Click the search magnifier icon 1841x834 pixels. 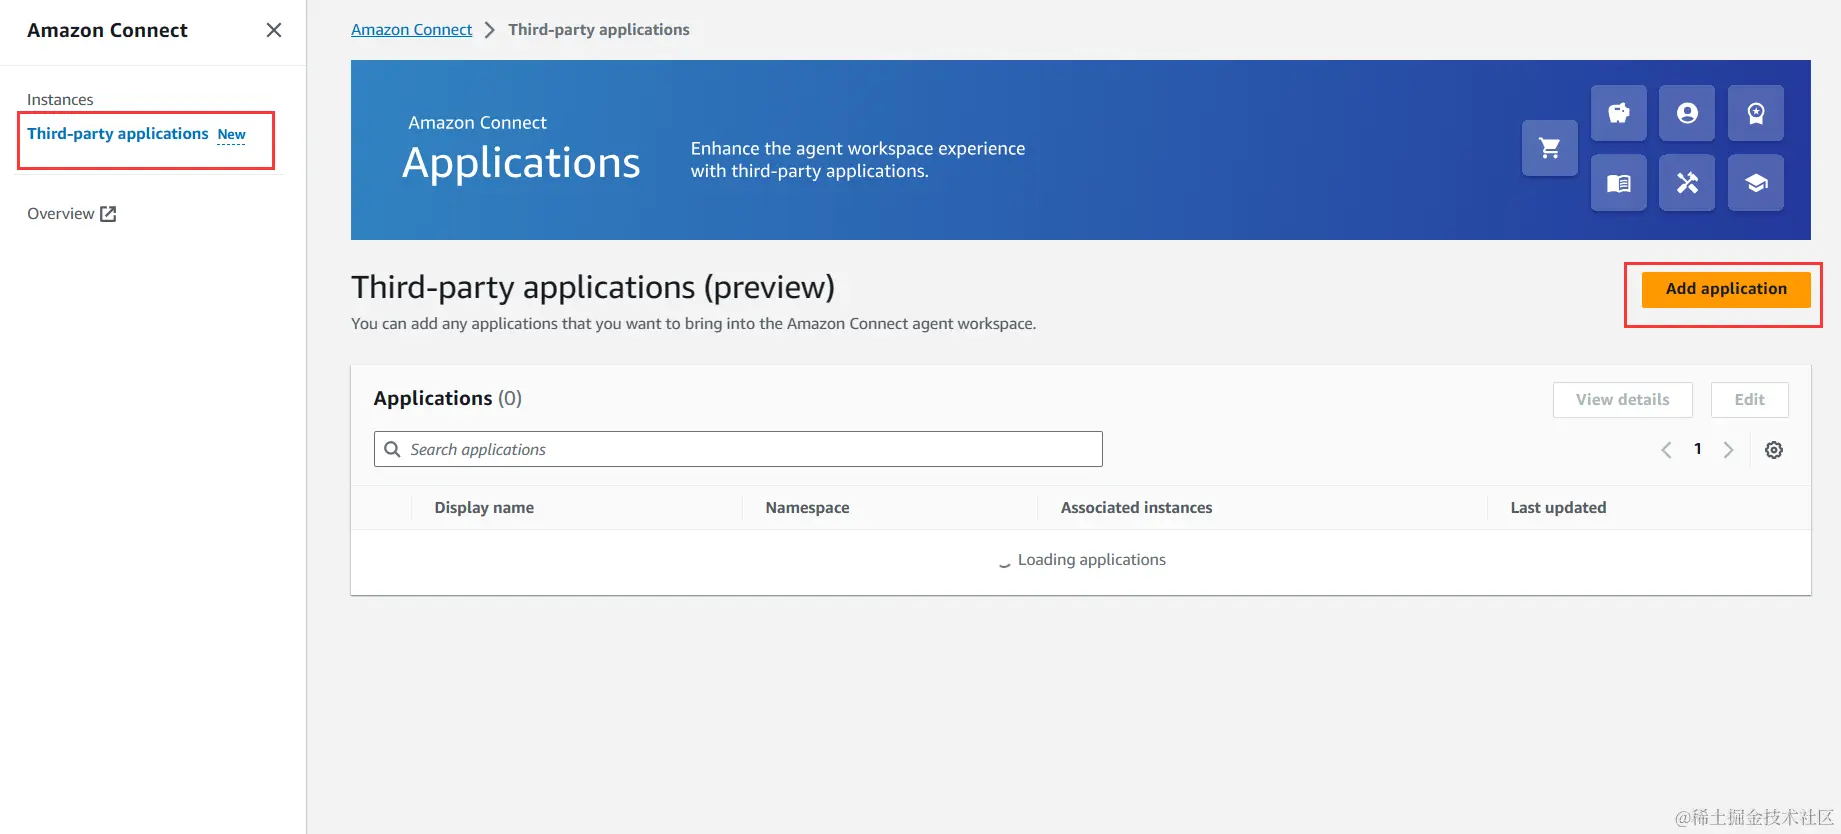point(392,449)
